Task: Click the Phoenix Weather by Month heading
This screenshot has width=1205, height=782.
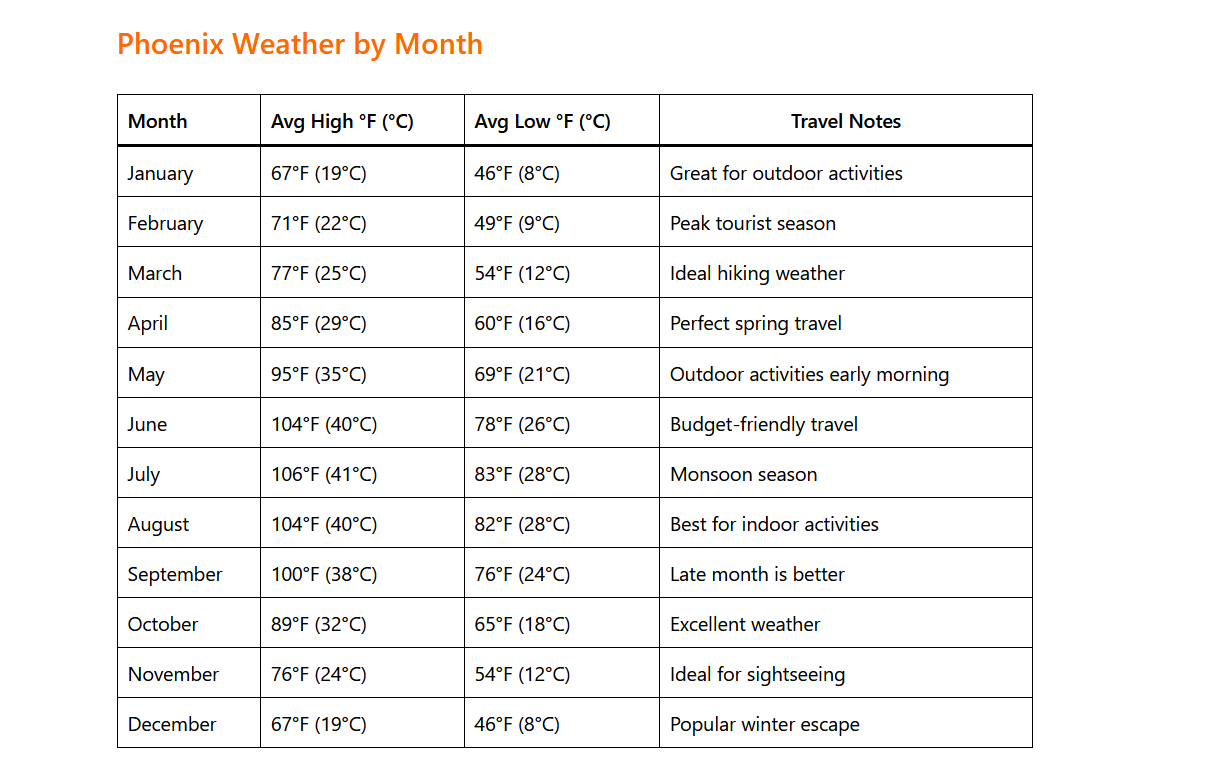Action: pos(300,44)
